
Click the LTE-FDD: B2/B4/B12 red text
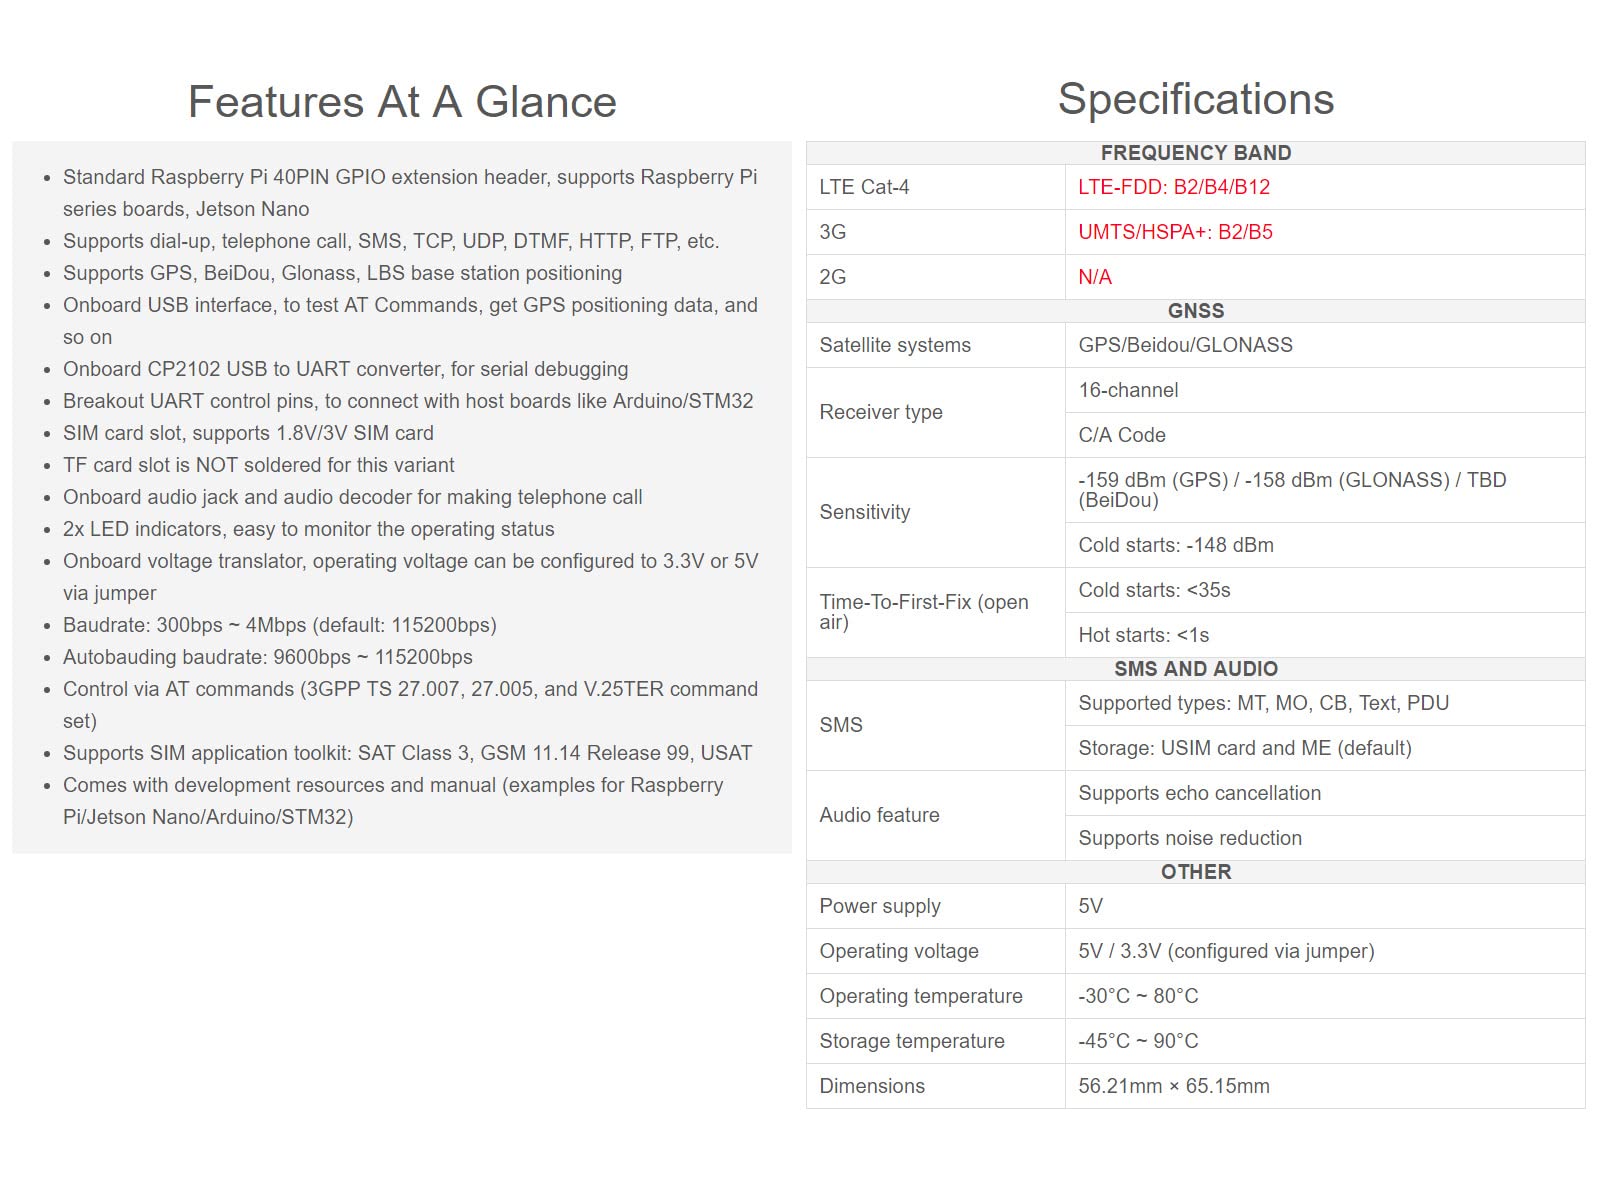[x=1174, y=187]
